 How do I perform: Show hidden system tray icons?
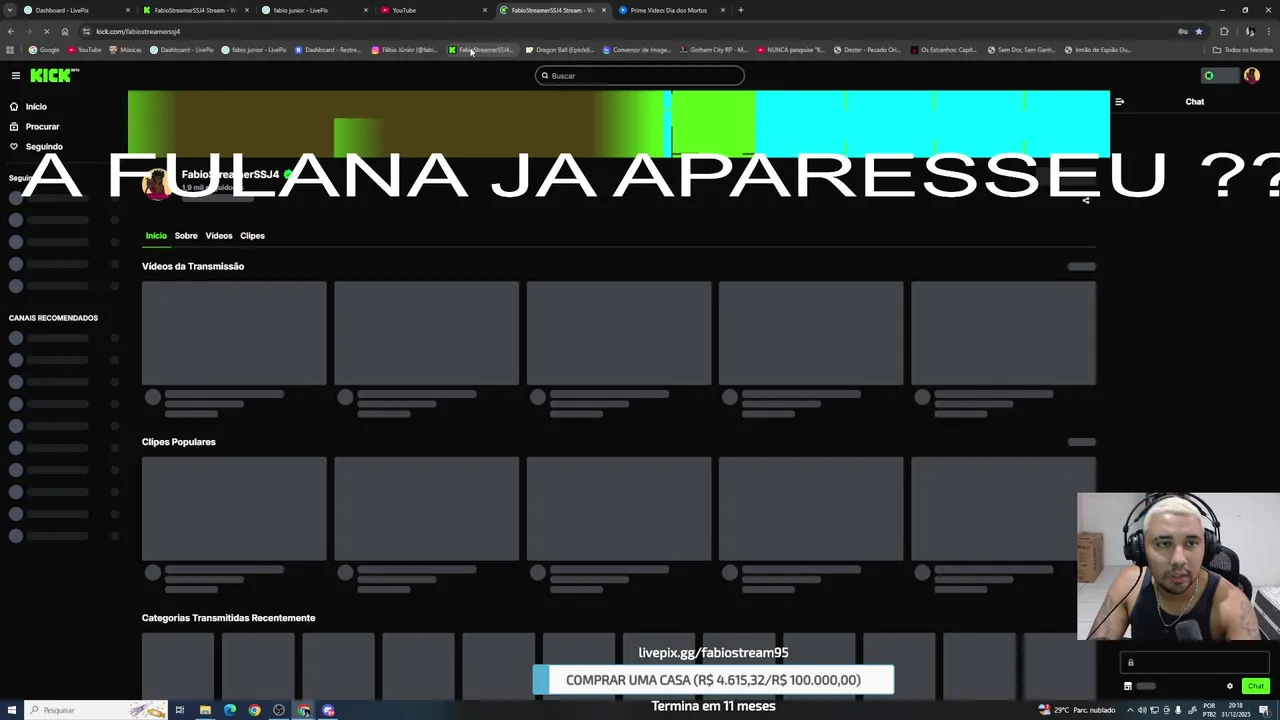coord(1130,710)
